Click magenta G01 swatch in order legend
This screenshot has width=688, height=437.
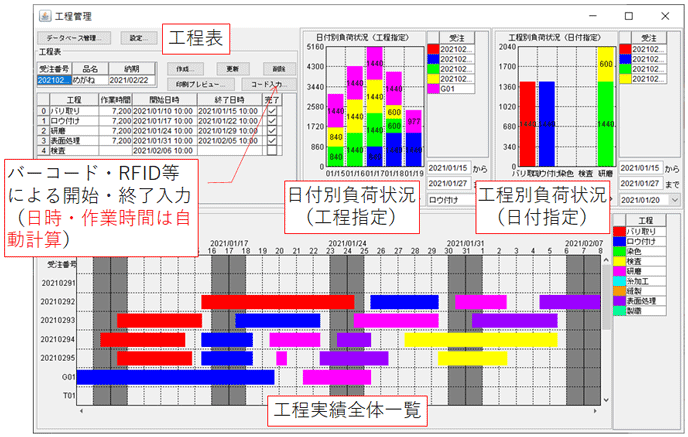coord(433,89)
